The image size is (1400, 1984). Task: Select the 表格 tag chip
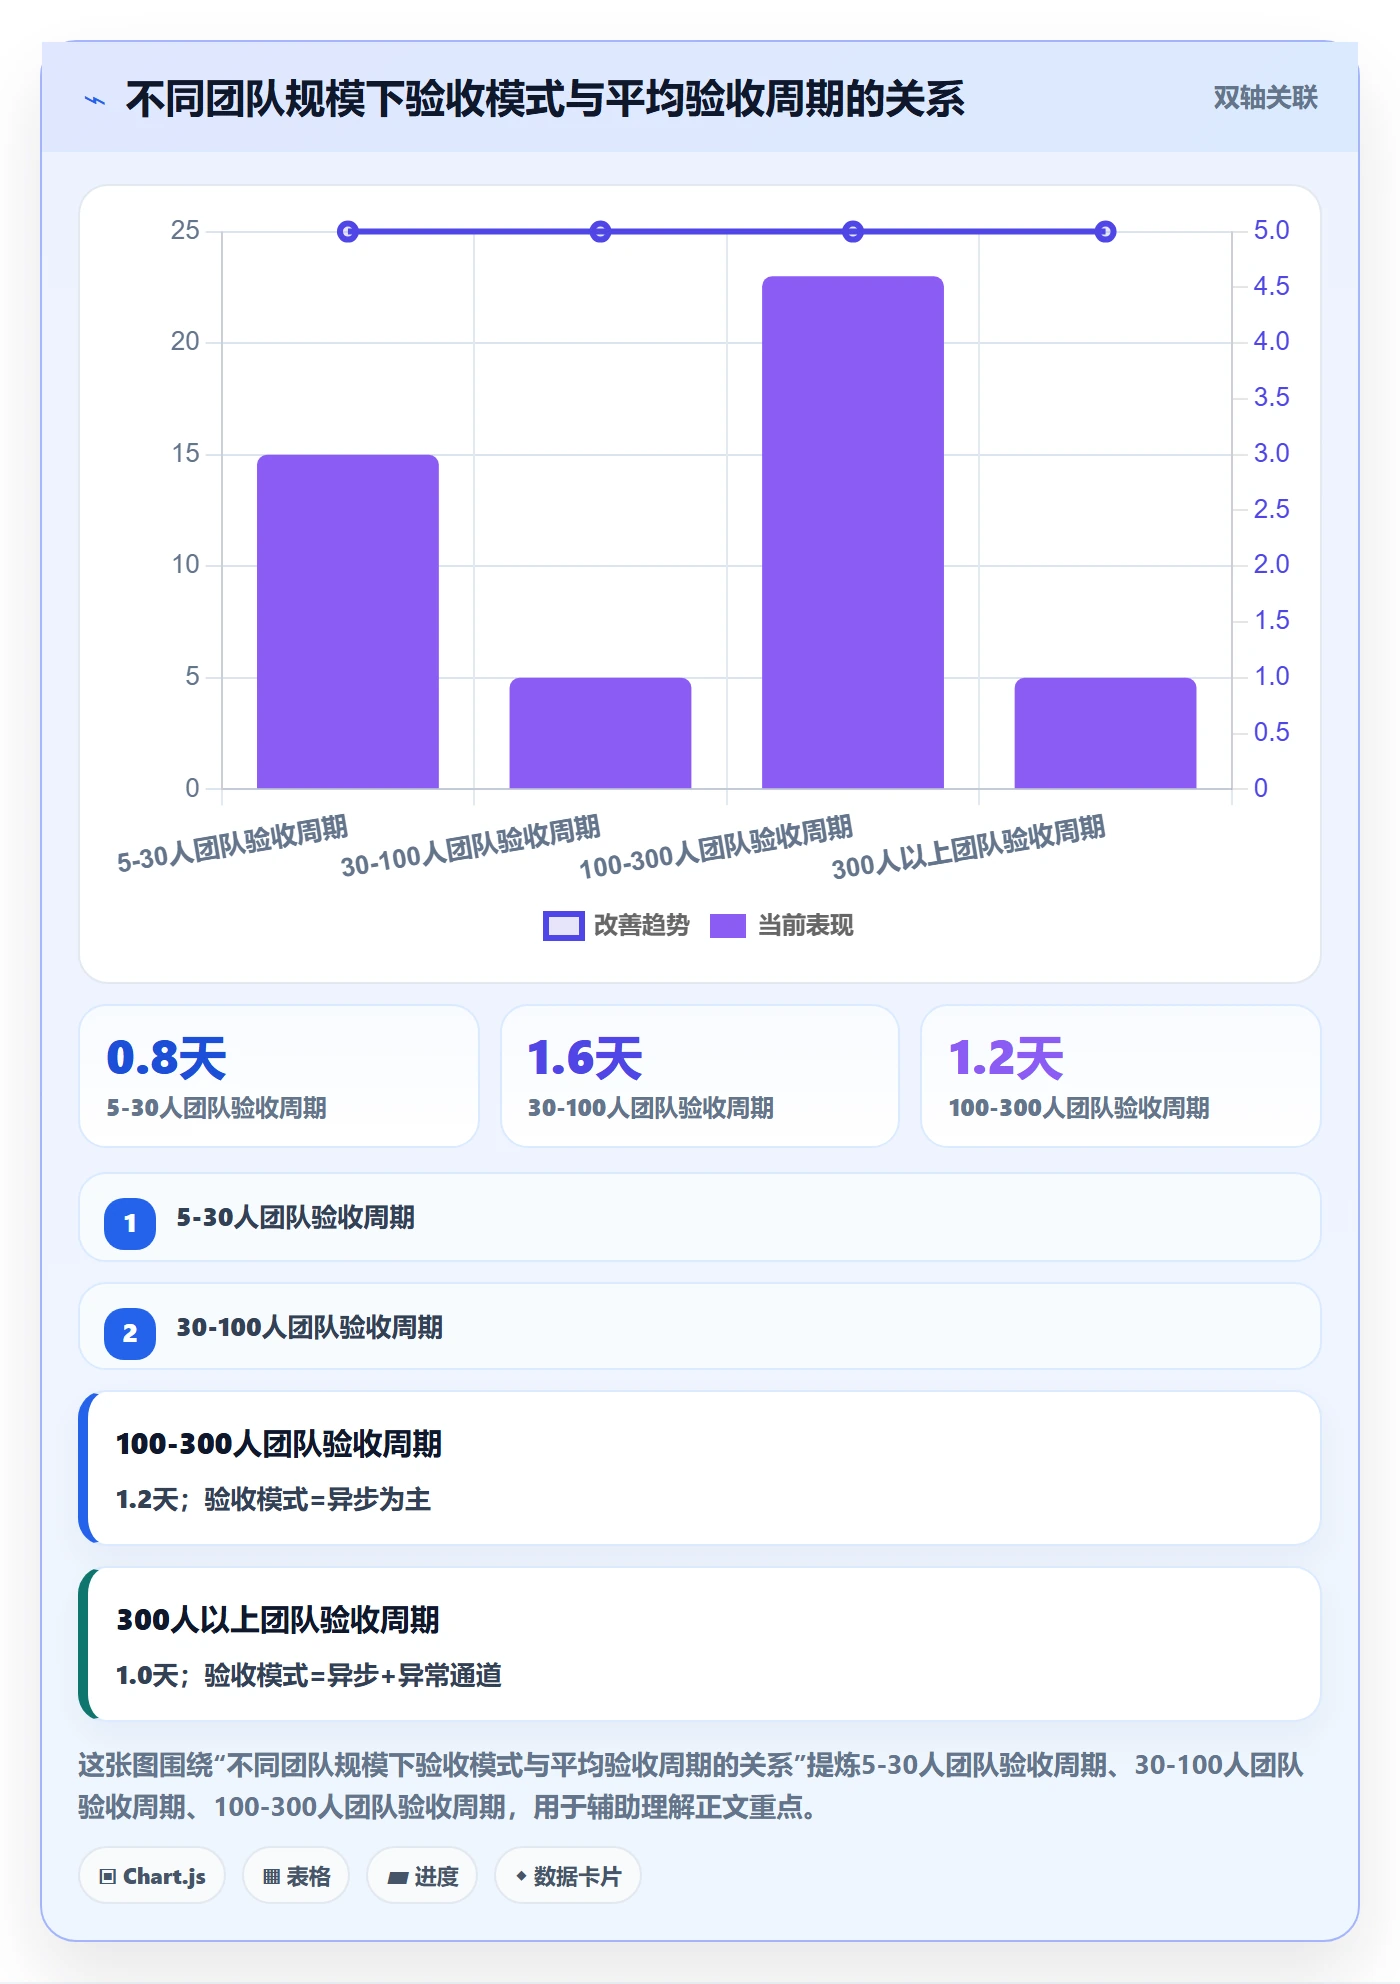coord(296,1876)
